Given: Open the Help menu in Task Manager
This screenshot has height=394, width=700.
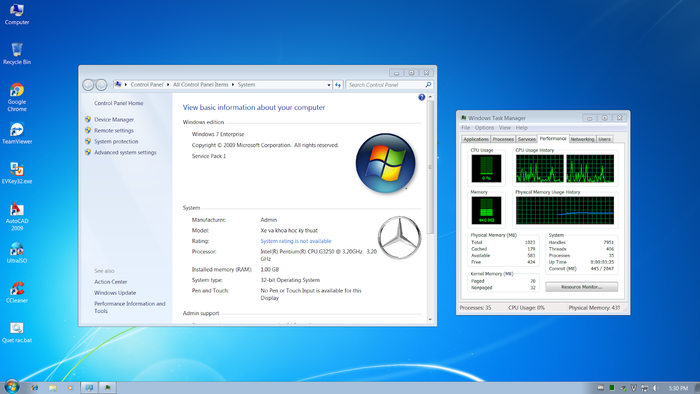Looking at the screenshot, I should point(521,128).
